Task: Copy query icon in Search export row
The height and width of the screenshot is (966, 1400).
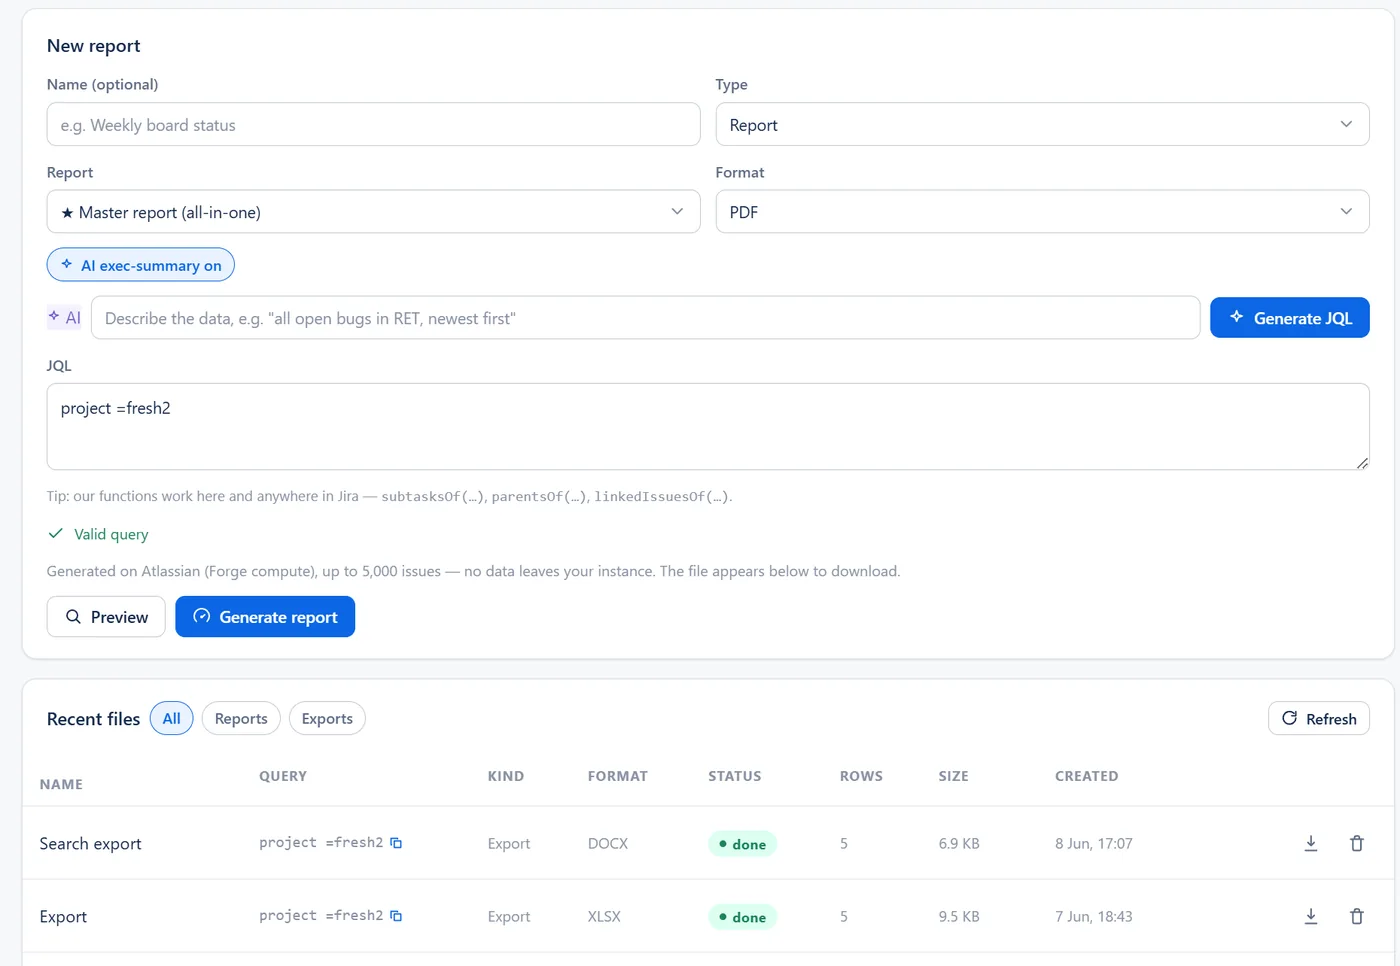Action: coord(396,843)
